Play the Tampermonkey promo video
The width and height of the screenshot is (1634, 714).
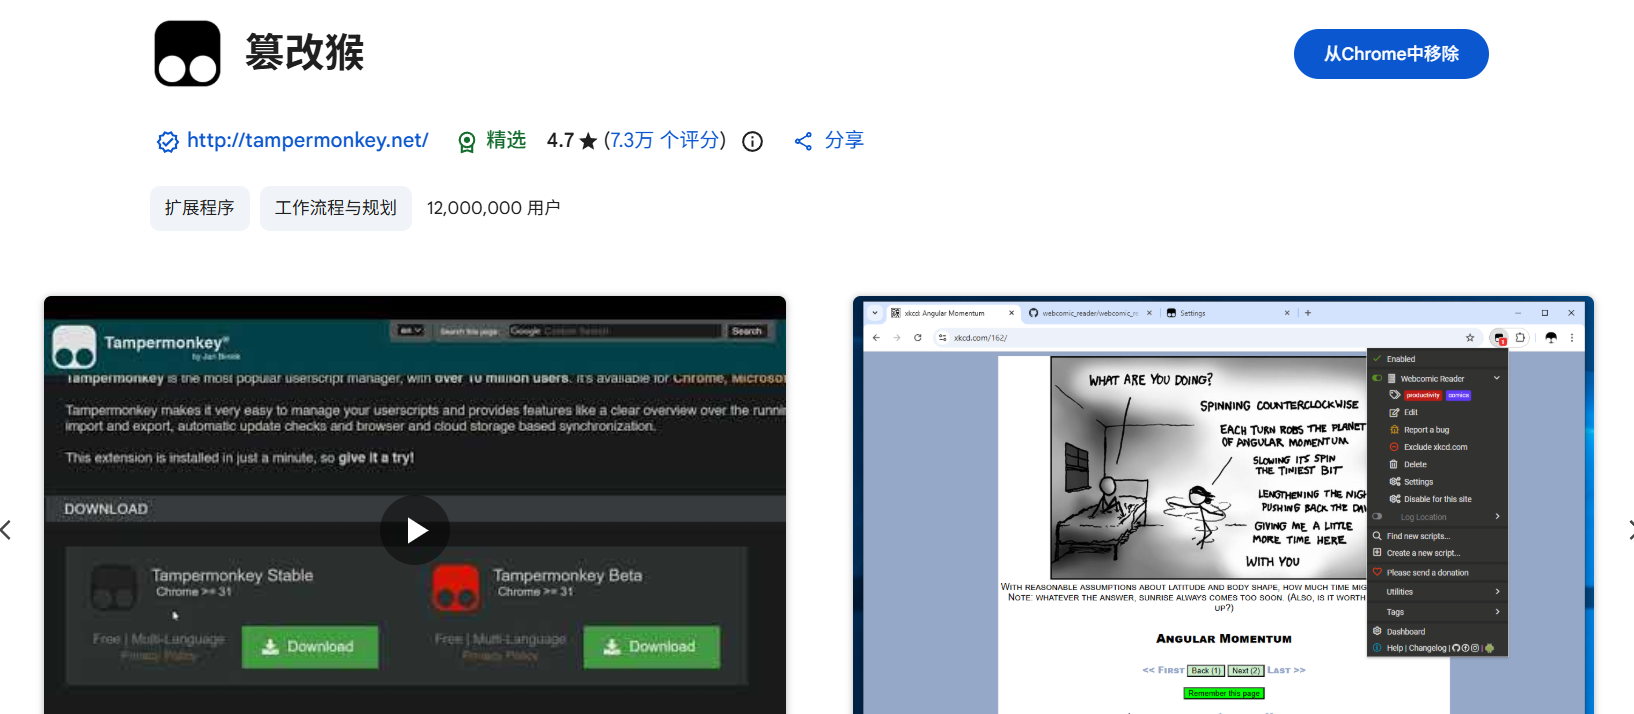point(415,530)
